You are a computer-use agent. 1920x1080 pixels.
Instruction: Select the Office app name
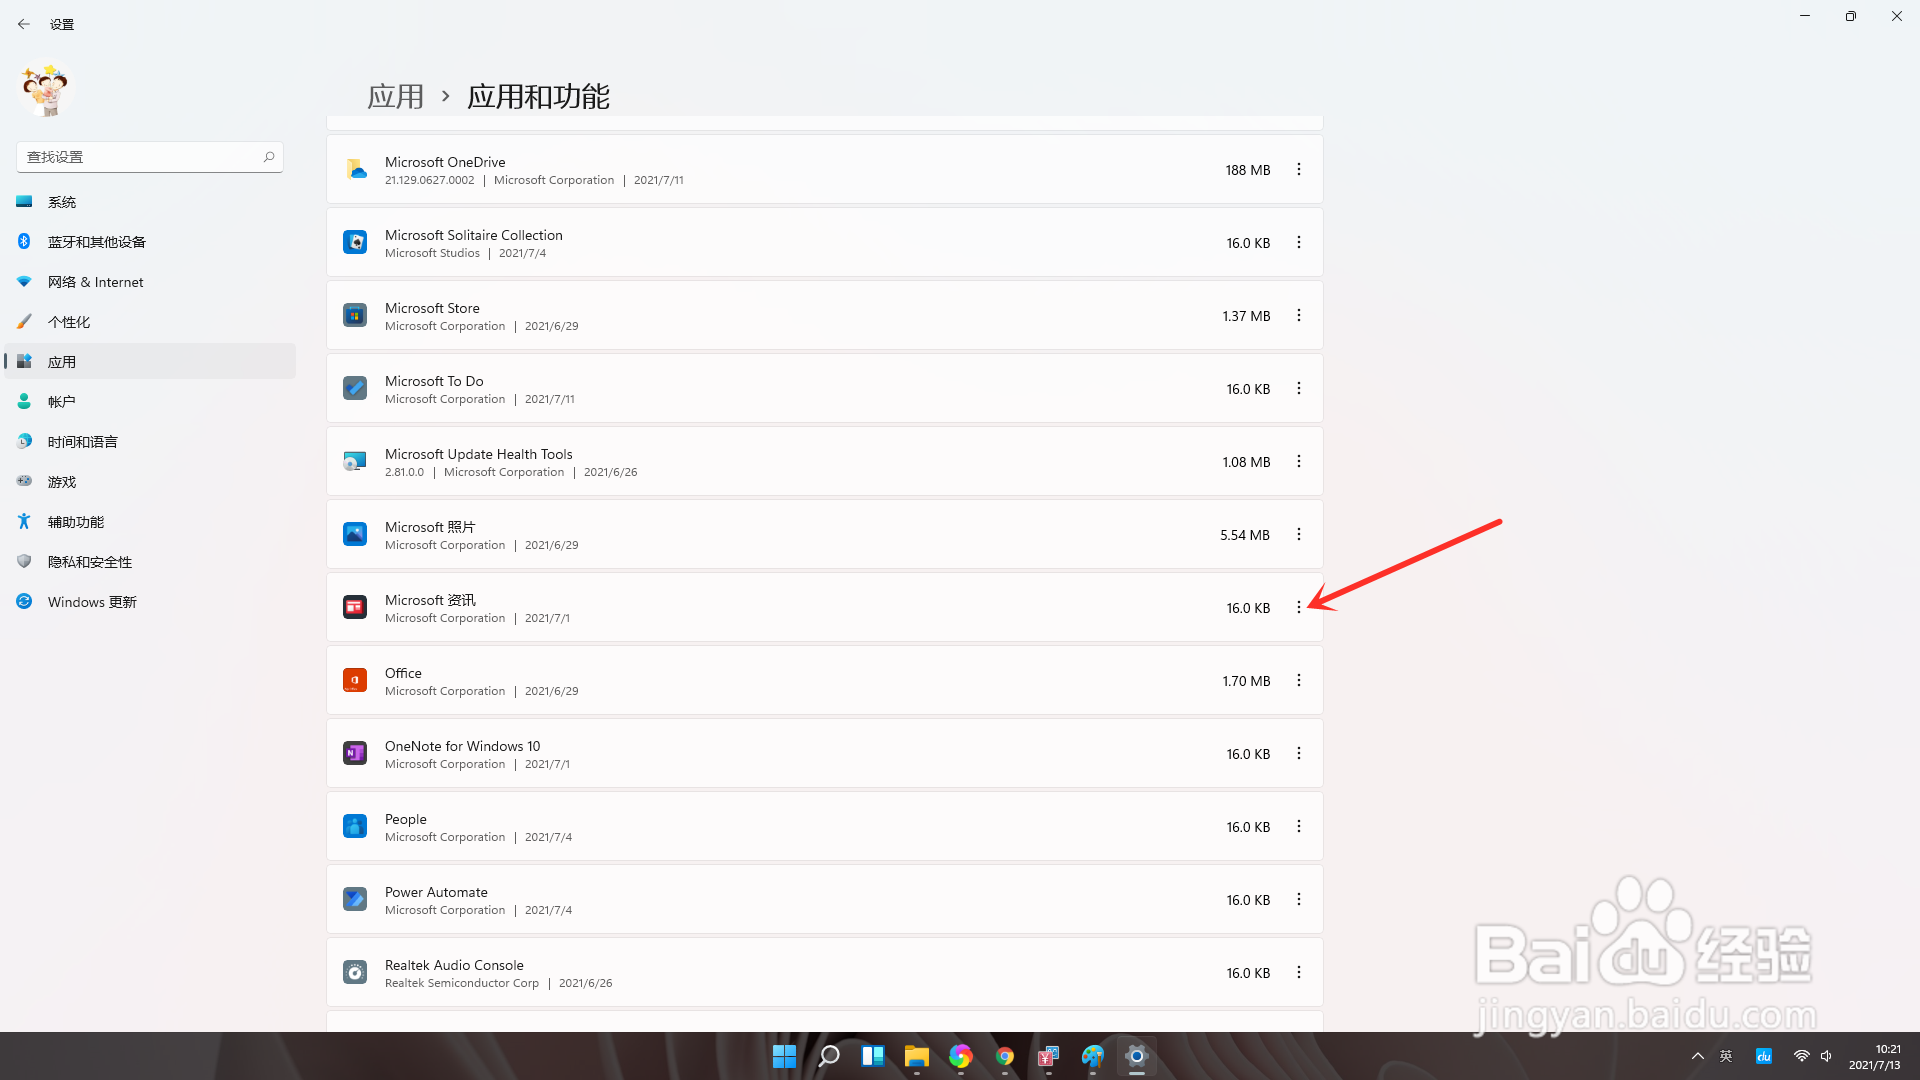pyautogui.click(x=403, y=673)
